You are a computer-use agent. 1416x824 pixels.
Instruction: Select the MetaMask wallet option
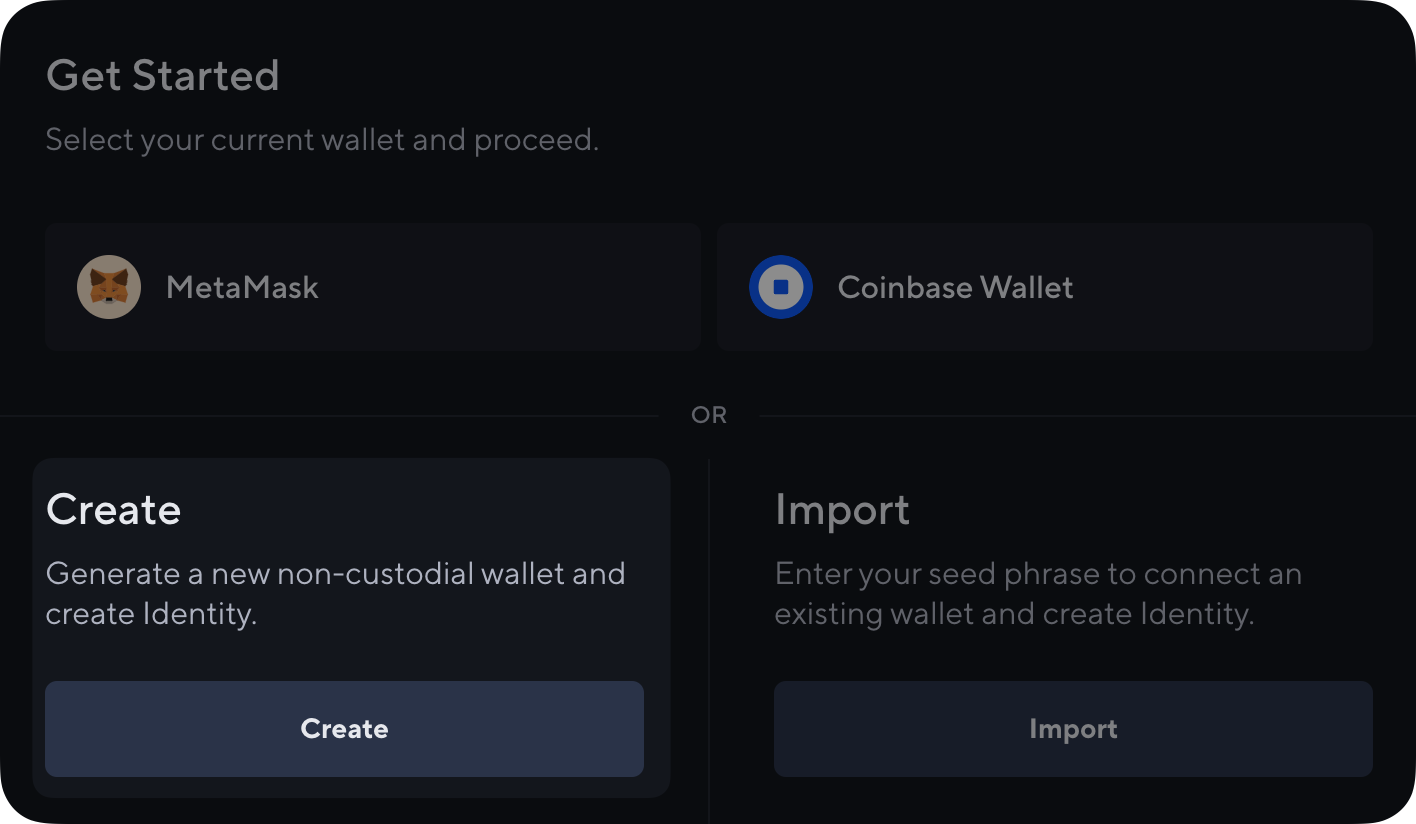coord(373,287)
